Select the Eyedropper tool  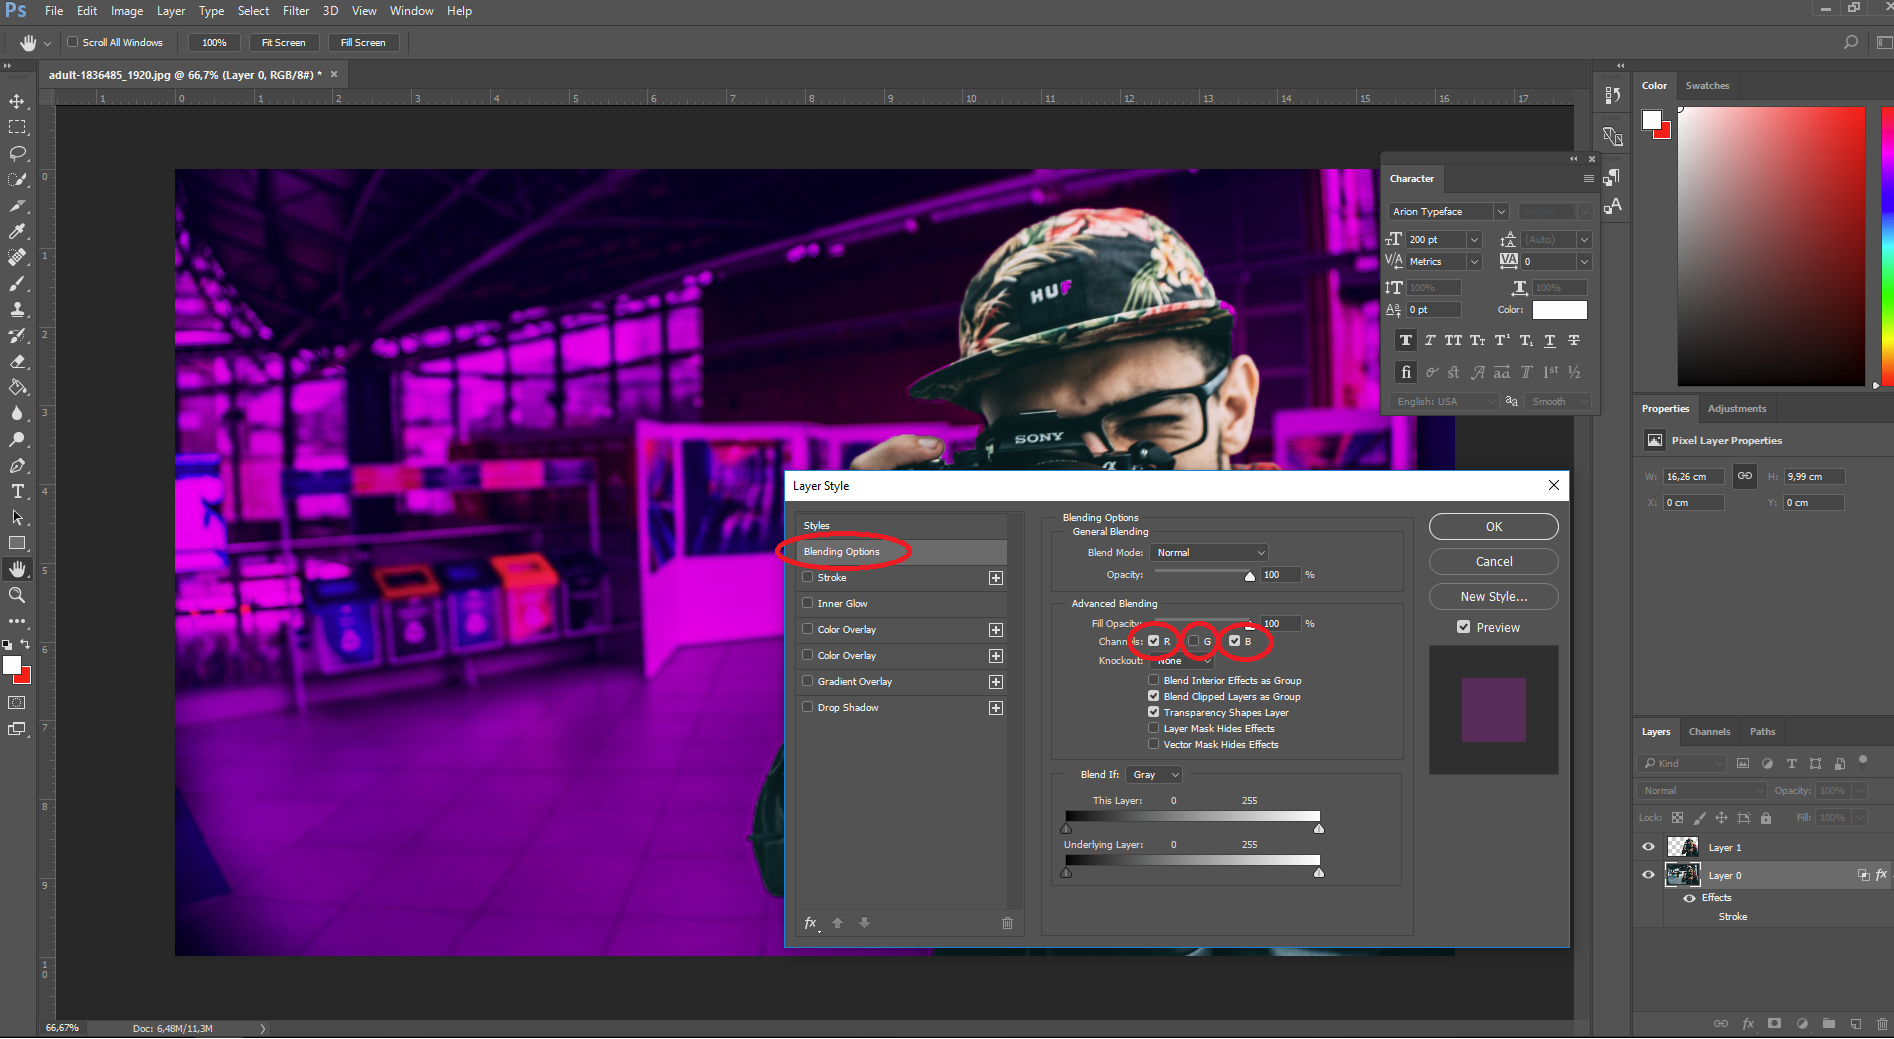click(x=17, y=231)
